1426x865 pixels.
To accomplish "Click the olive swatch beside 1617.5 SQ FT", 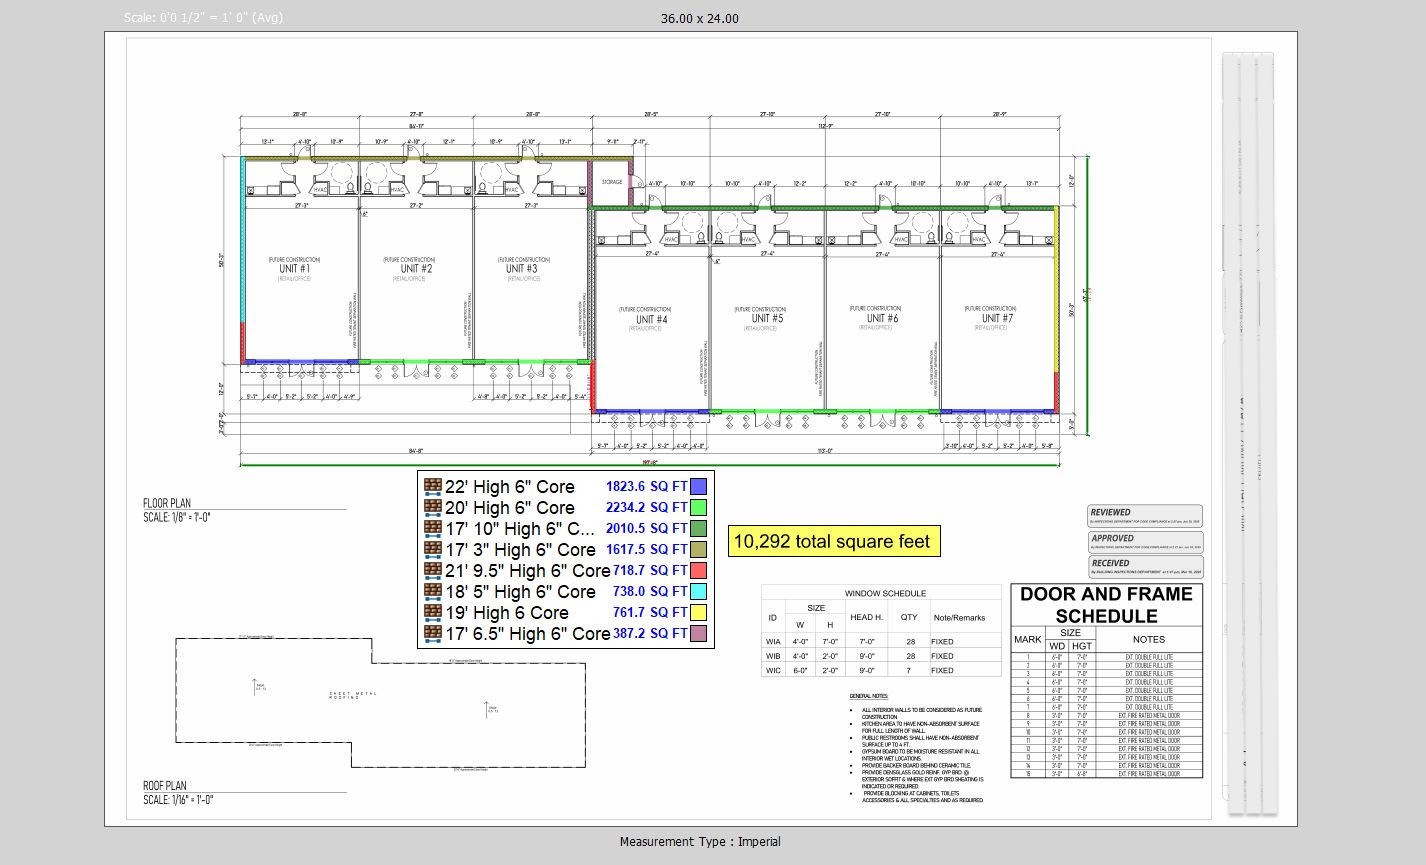I will pyautogui.click(x=699, y=549).
